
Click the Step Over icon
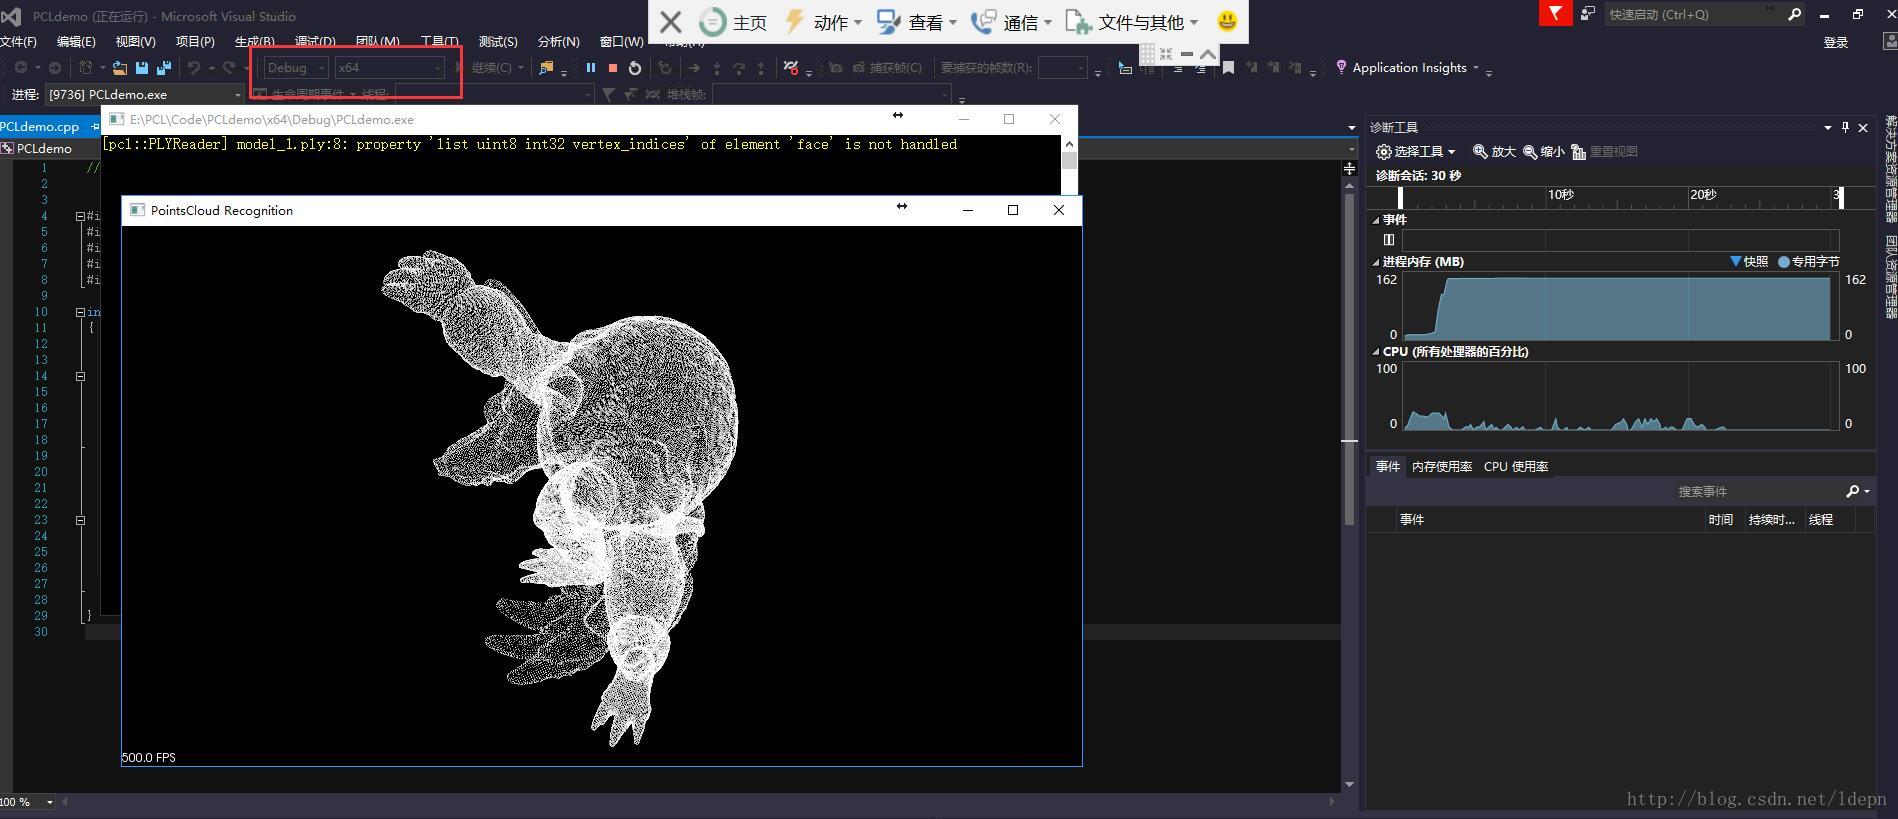coord(739,68)
